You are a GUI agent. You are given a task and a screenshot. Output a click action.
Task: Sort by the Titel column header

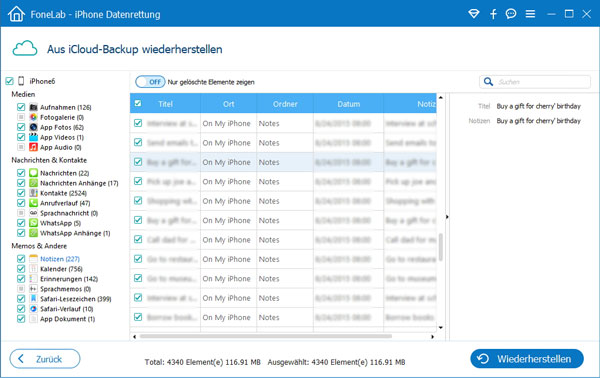[165, 104]
